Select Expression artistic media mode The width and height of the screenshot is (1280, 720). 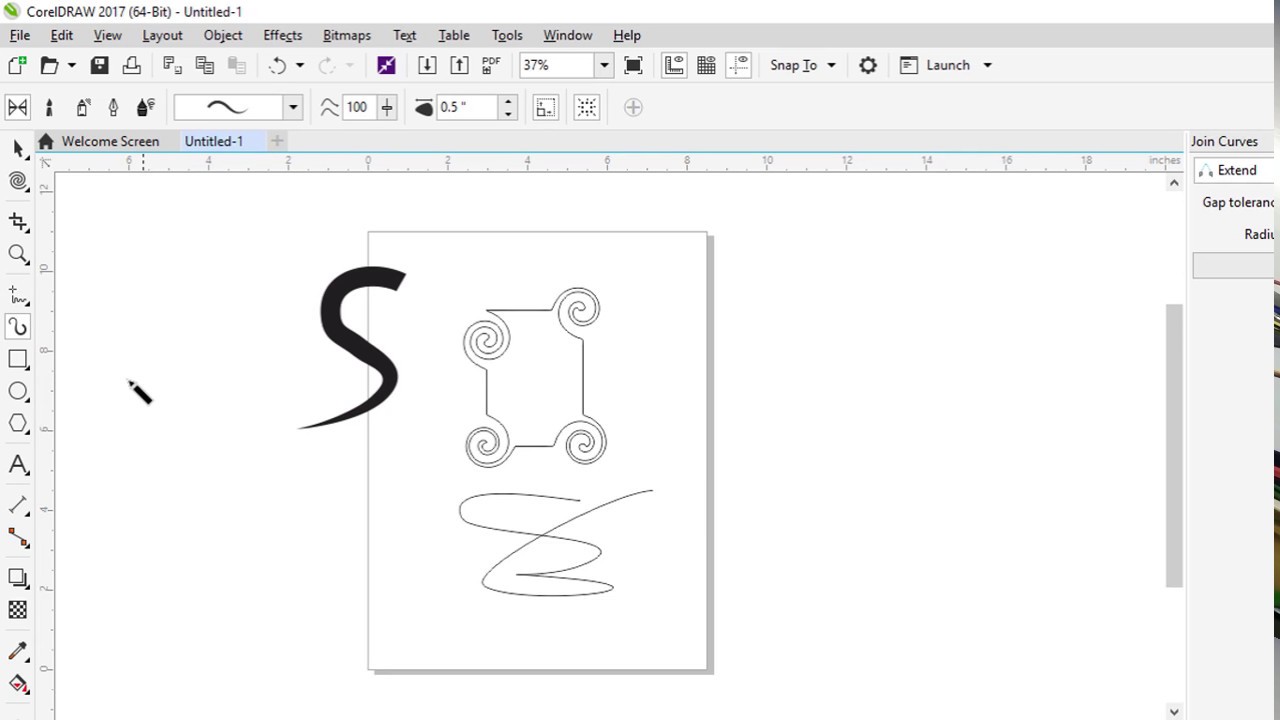(x=145, y=107)
